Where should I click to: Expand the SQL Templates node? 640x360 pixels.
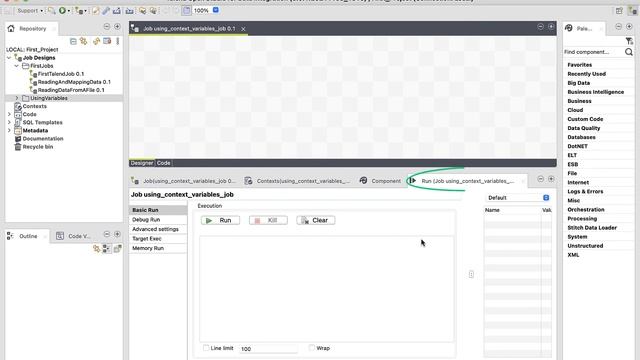(9, 122)
